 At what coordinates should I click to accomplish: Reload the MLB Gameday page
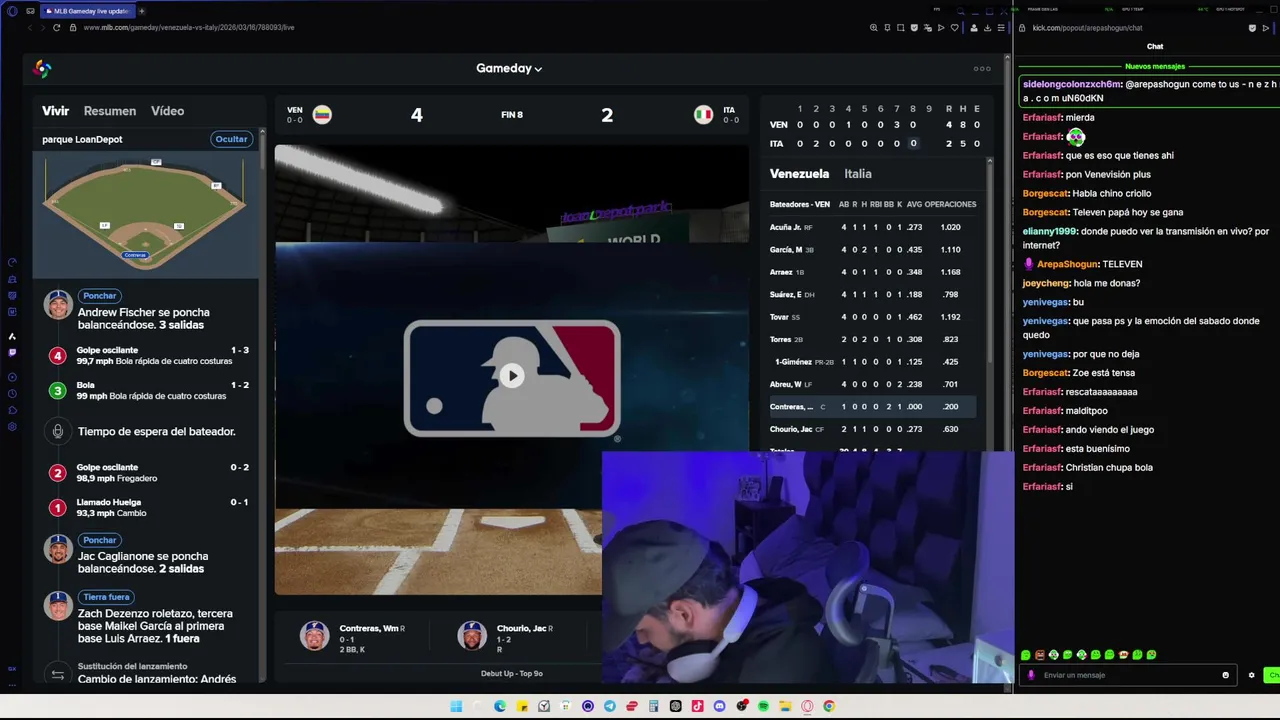point(56,27)
